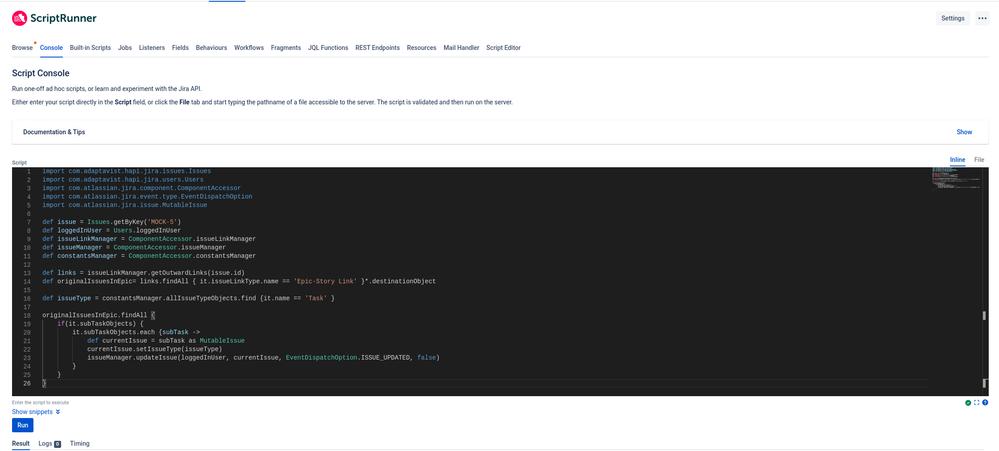Place cursor on loggedInUser definition line 8
Screen dimensions: 999x451
point(111,230)
